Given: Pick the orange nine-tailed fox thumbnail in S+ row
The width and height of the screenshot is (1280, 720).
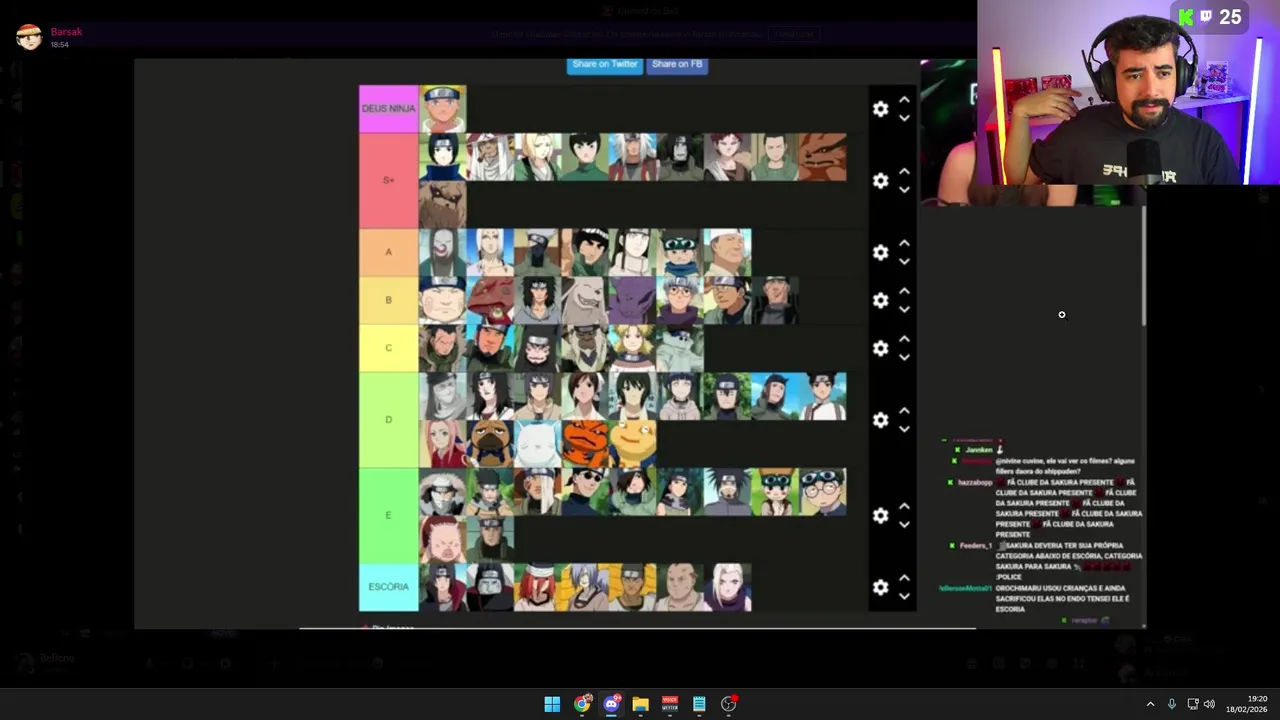Looking at the screenshot, I should coord(823,157).
